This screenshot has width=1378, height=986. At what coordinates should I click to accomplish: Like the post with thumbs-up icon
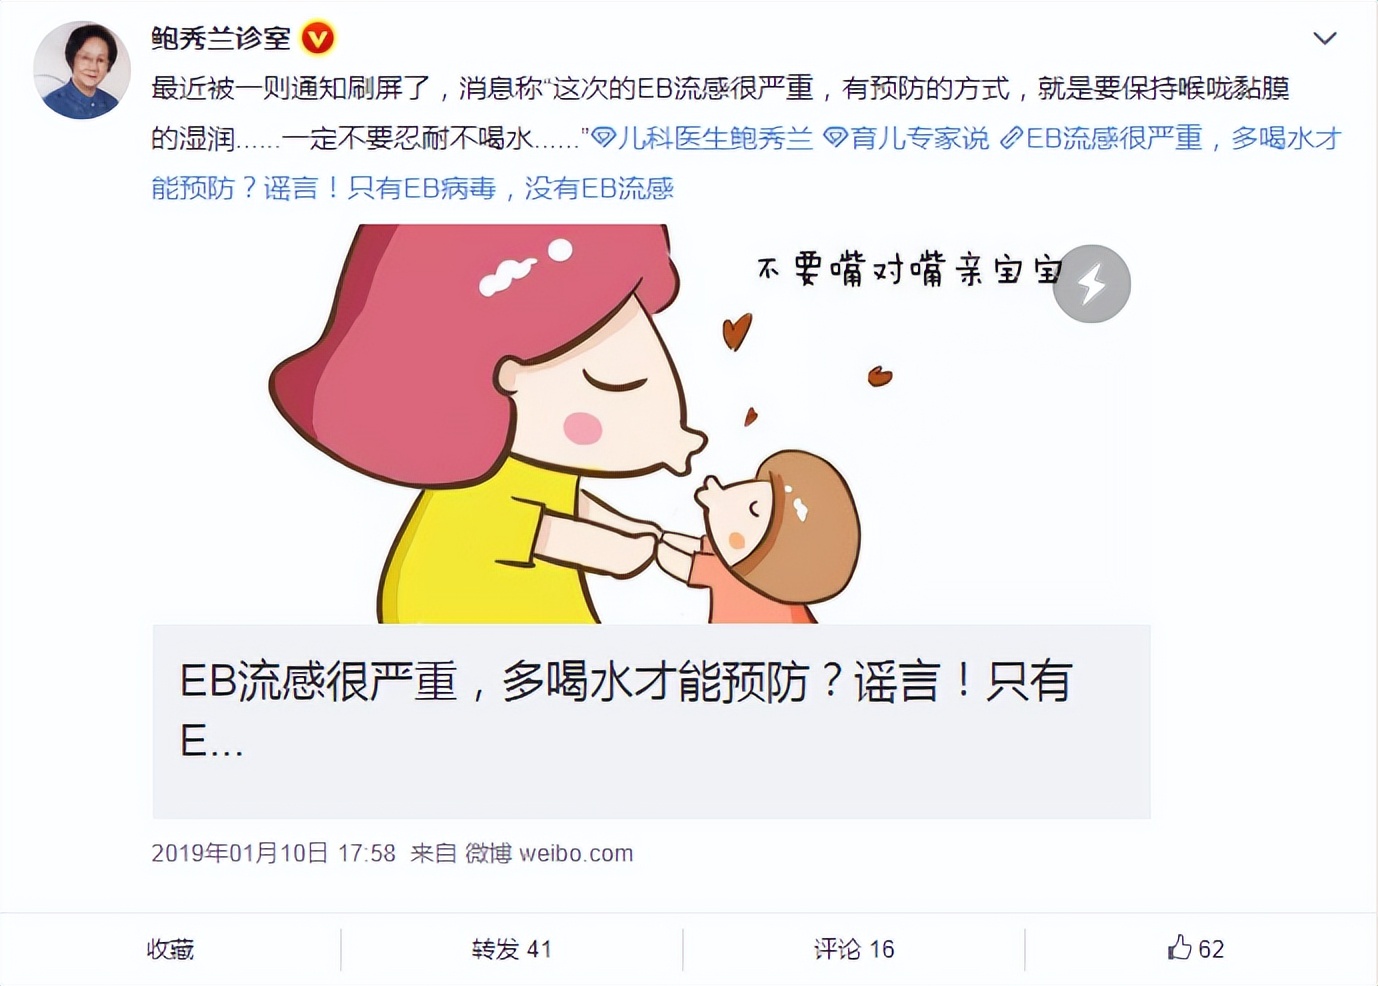pos(1180,947)
